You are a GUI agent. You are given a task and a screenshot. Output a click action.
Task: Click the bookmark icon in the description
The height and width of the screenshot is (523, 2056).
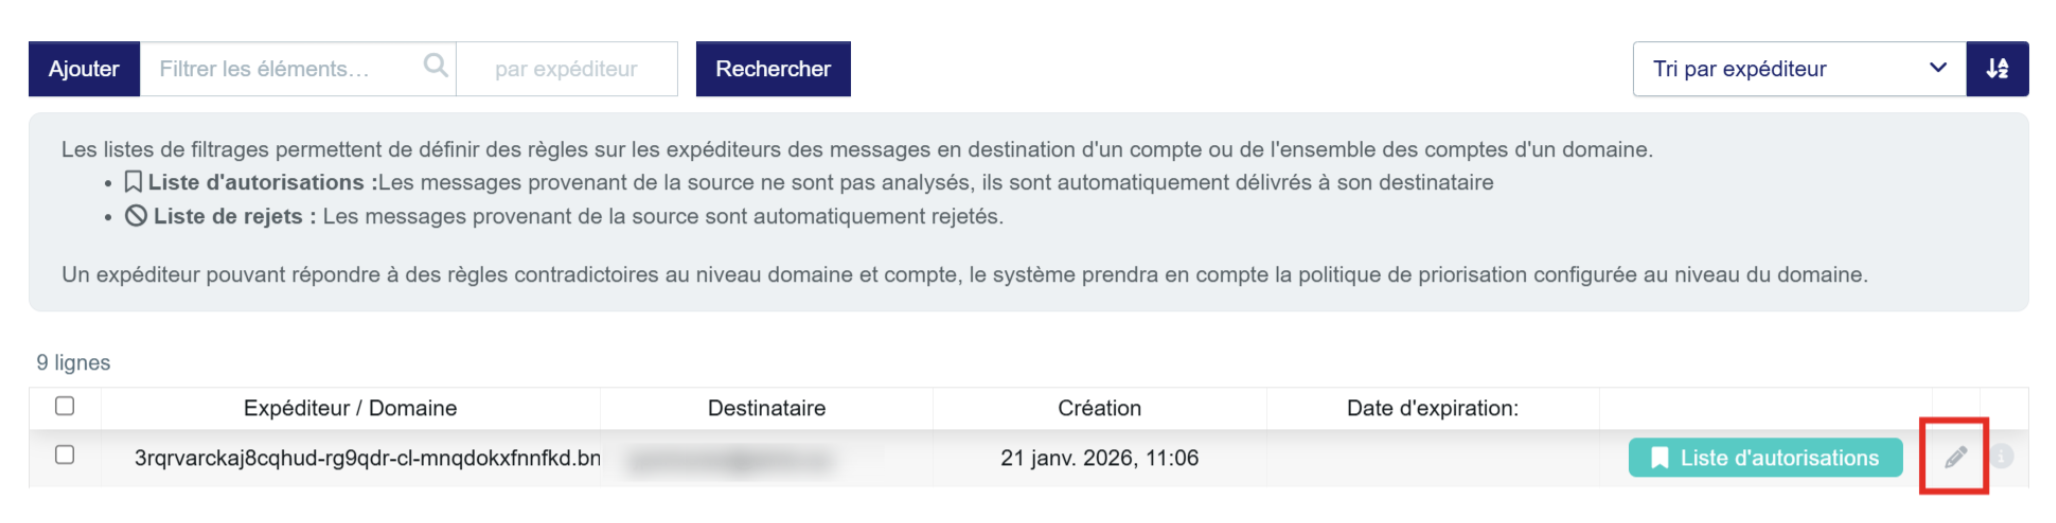tap(133, 182)
